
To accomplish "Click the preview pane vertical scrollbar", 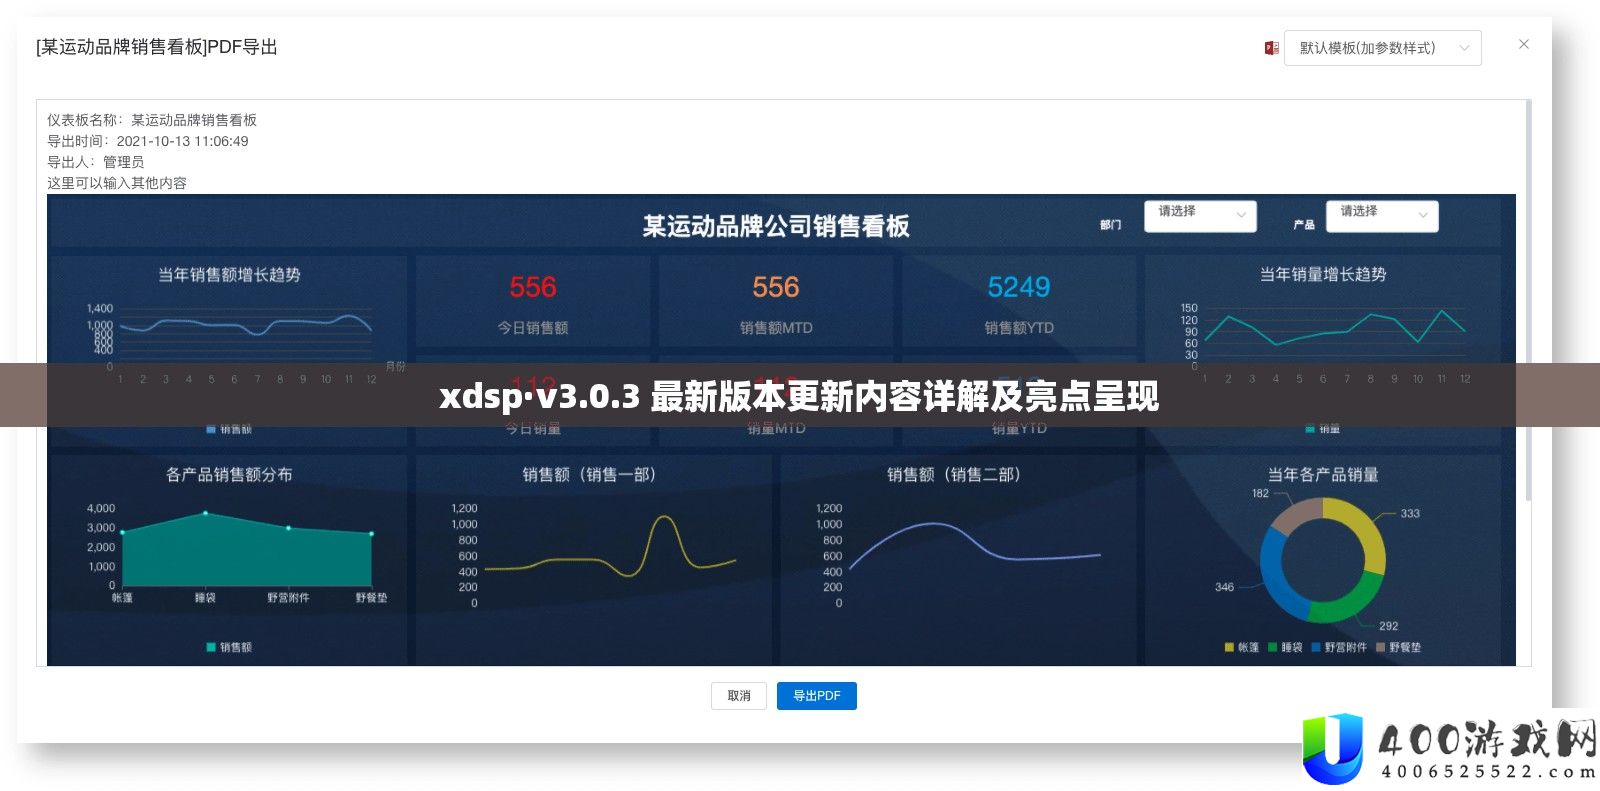I will (1527, 300).
